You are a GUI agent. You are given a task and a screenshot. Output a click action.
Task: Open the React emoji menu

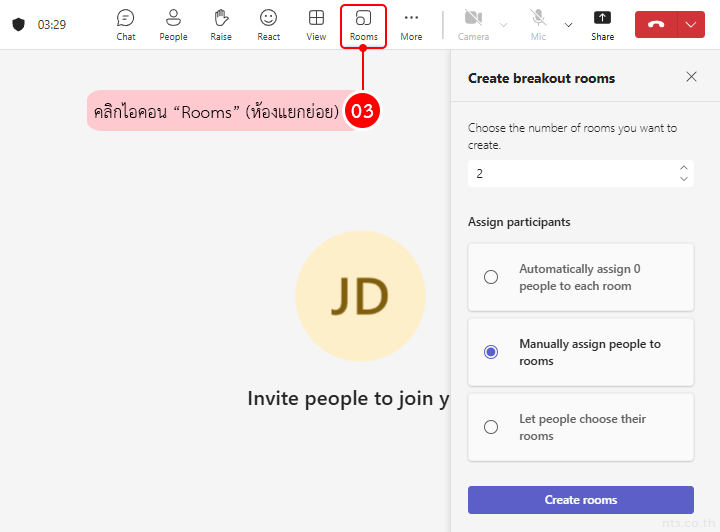pos(268,25)
